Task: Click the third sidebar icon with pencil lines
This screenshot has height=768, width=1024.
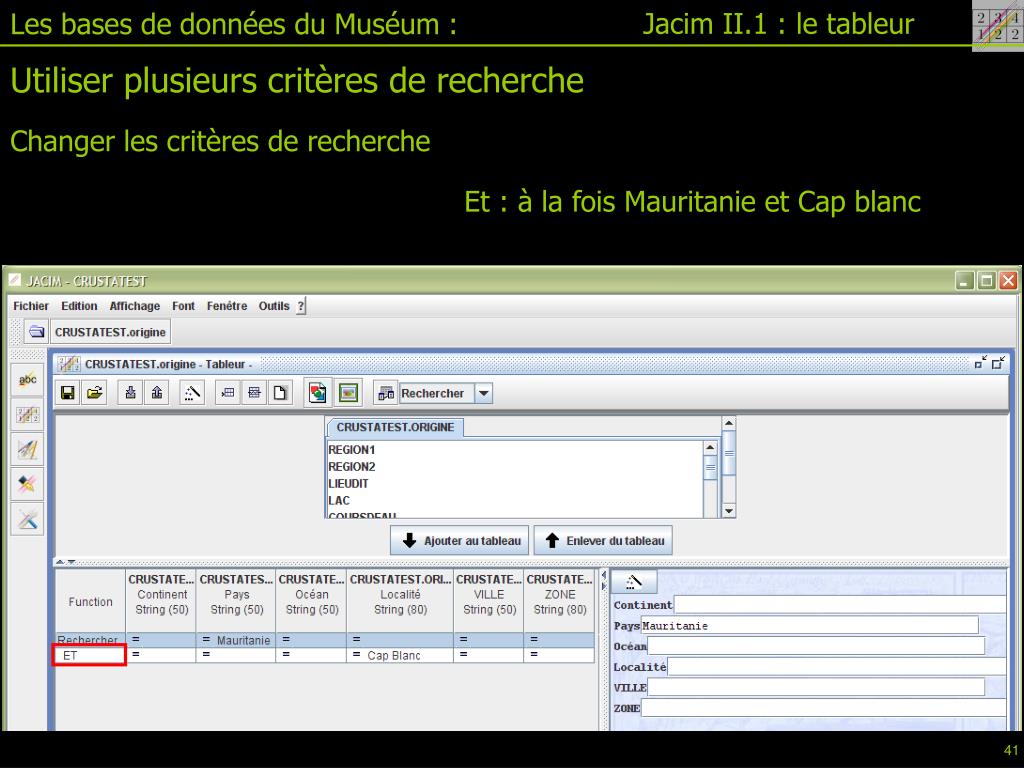Action: click(27, 449)
